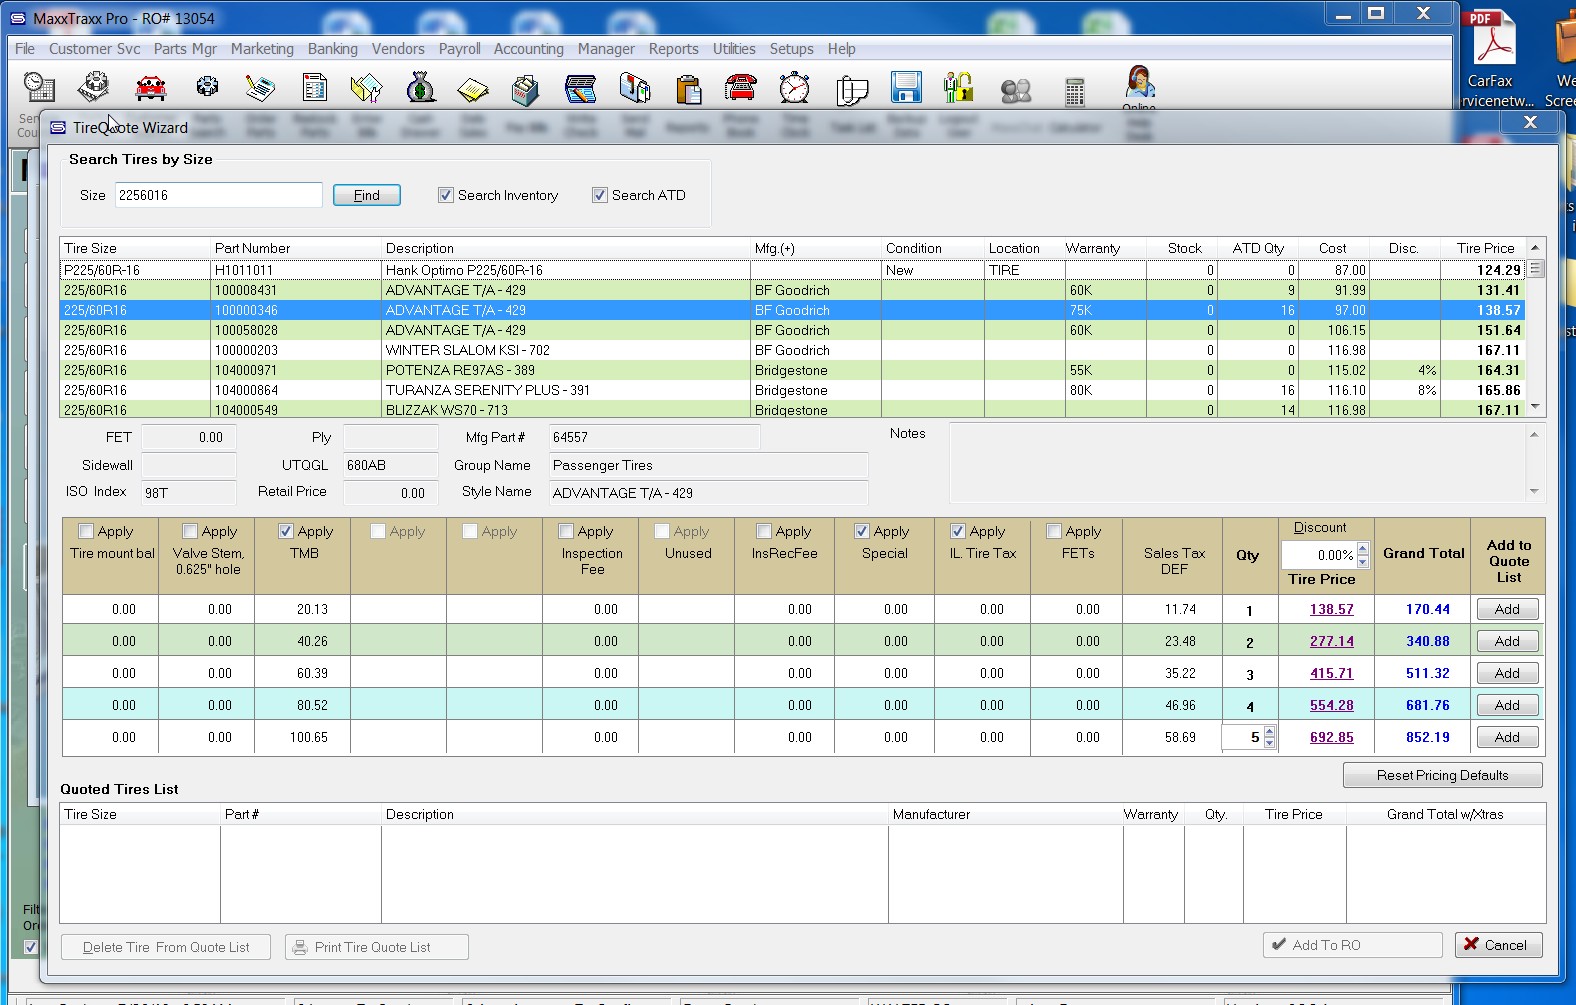Open the Setups menu
The height and width of the screenshot is (1005, 1576).
point(791,48)
